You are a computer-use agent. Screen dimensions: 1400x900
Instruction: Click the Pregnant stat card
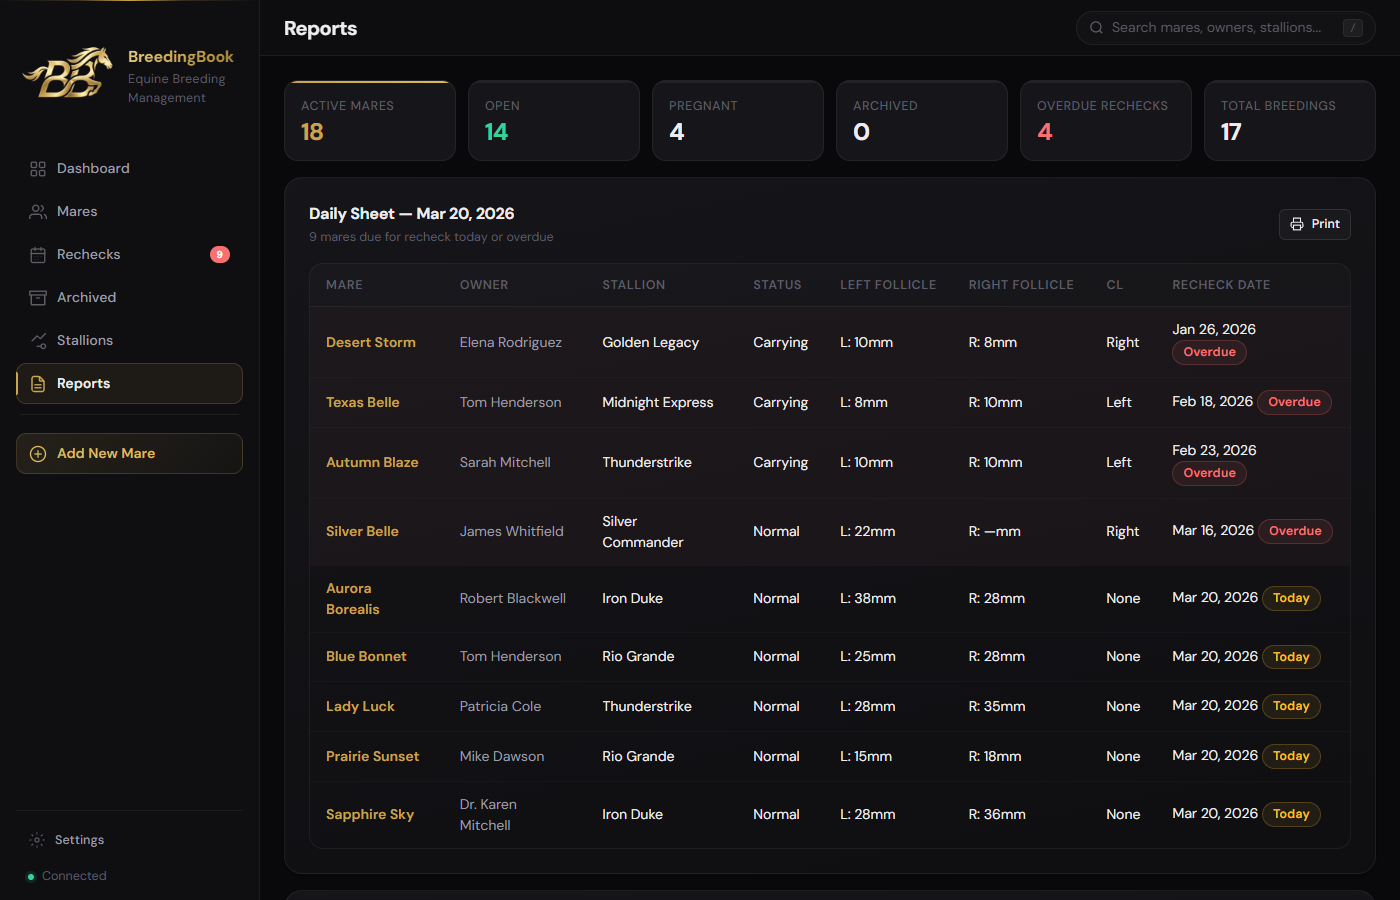(738, 121)
